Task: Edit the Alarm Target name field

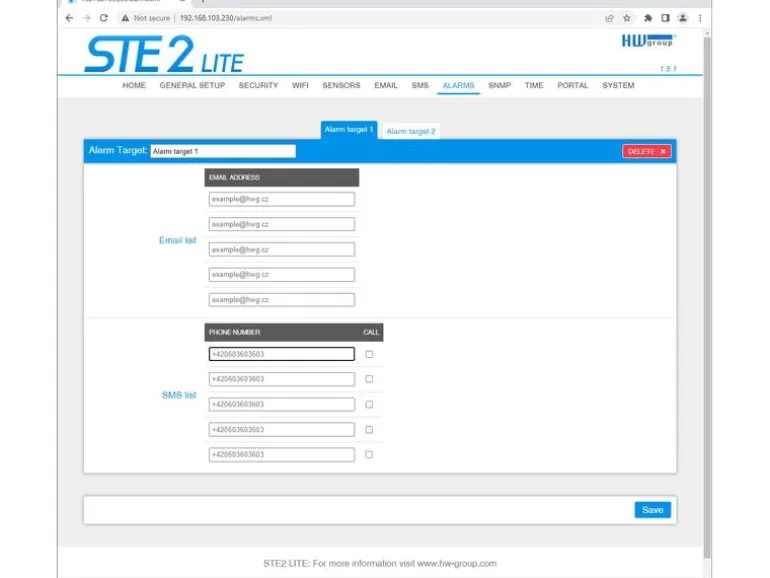Action: [223, 151]
